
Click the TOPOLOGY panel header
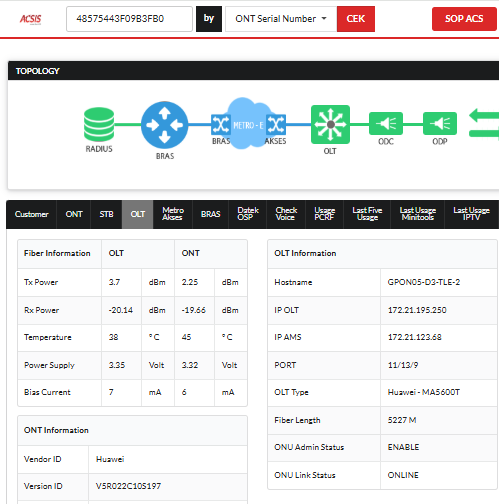click(x=253, y=71)
